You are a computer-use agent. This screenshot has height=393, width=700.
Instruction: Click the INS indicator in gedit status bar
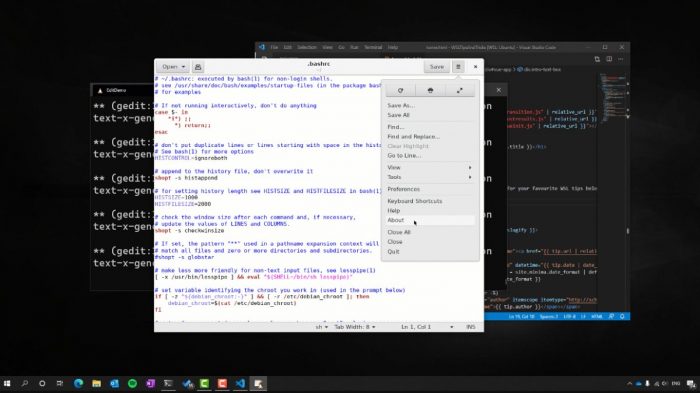[471, 327]
